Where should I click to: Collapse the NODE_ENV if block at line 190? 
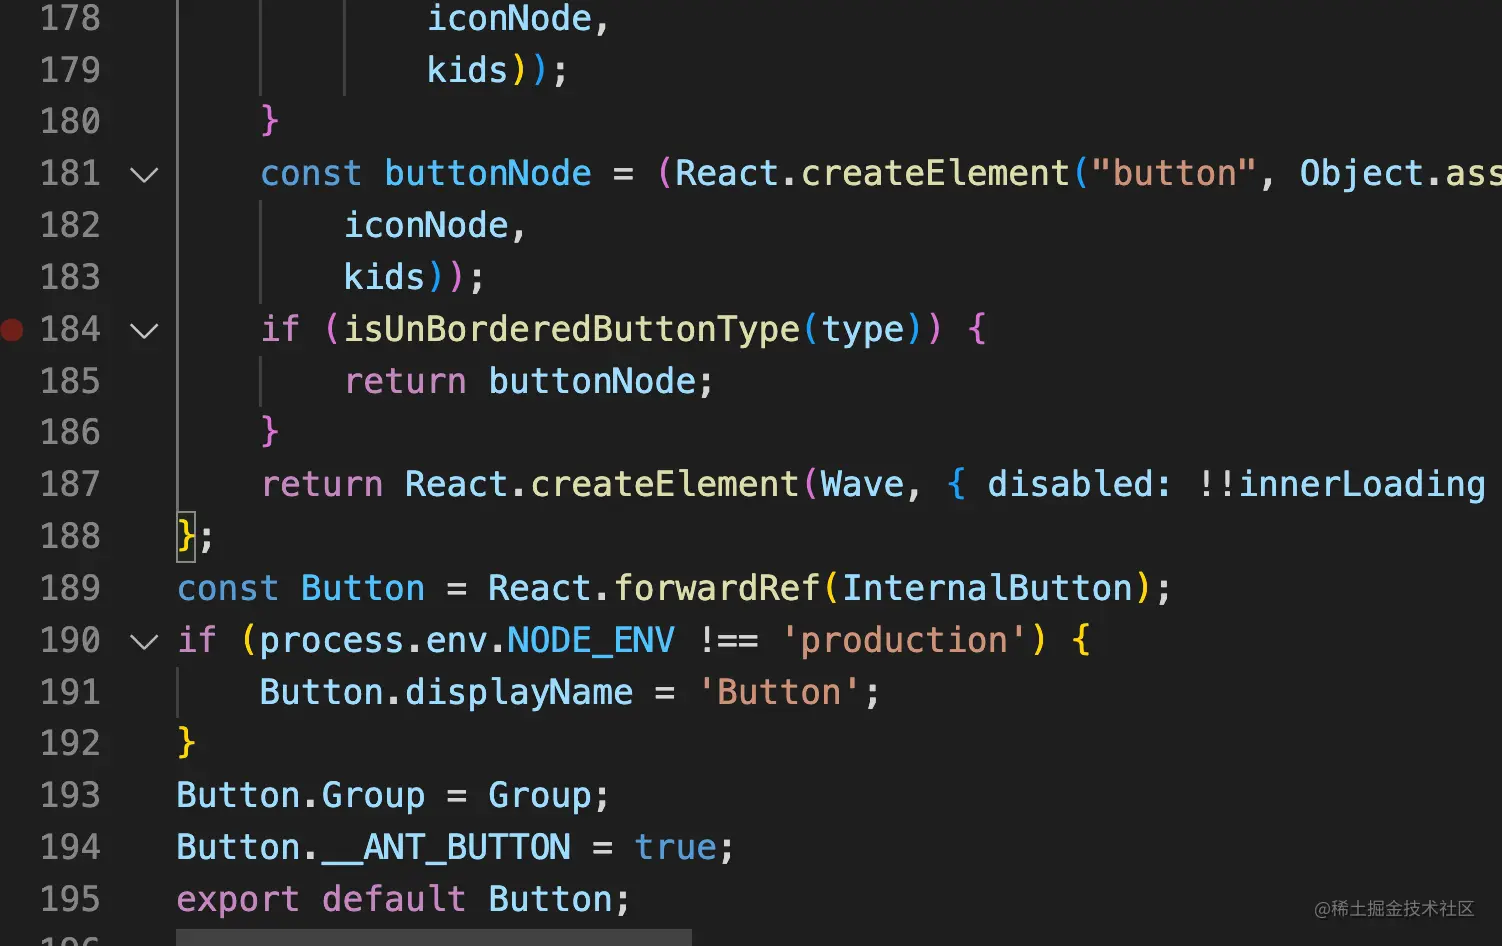[144, 640]
